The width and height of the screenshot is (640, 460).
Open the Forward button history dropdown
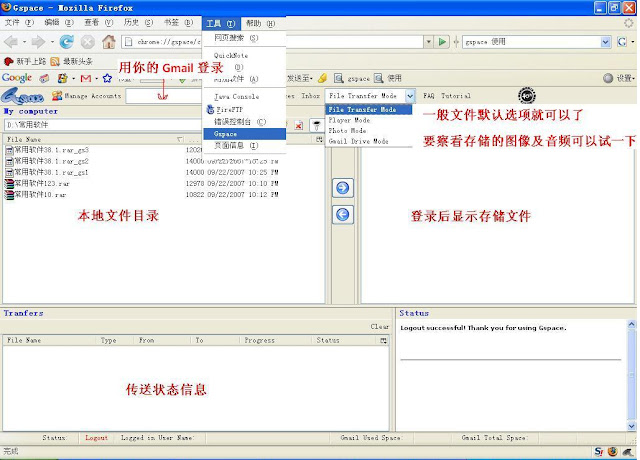[x=52, y=42]
